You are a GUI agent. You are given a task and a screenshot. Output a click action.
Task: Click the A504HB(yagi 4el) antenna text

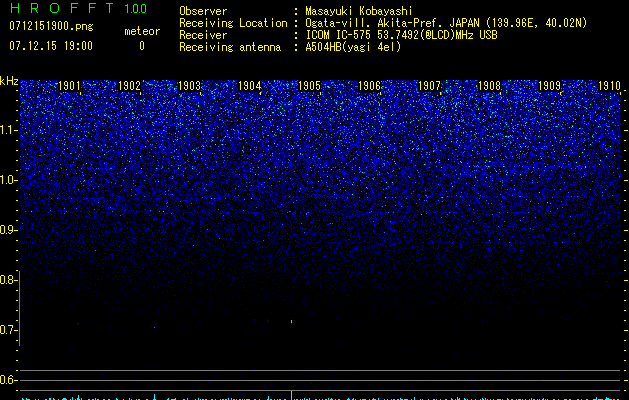(353, 47)
